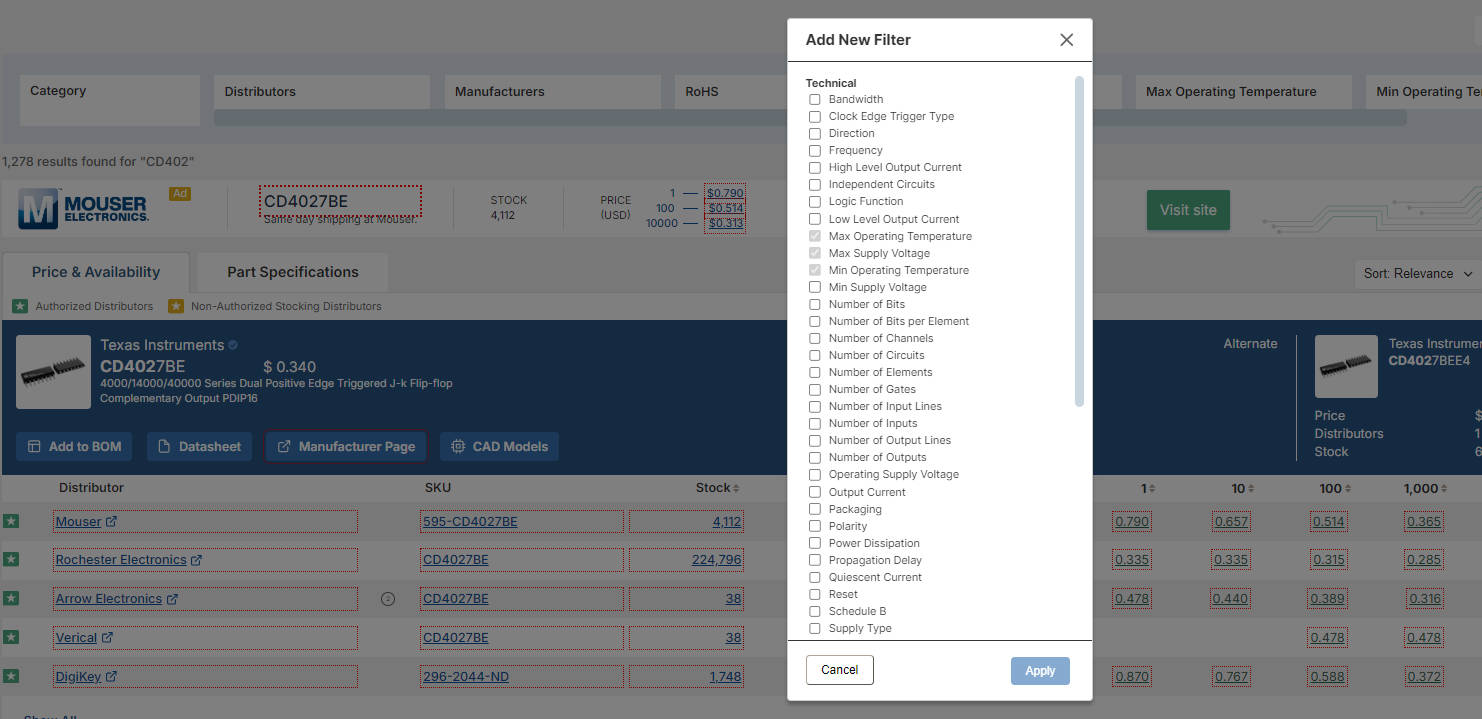This screenshot has height=719, width=1482.
Task: Click the Texas Instruments verified badge
Action: click(x=235, y=344)
